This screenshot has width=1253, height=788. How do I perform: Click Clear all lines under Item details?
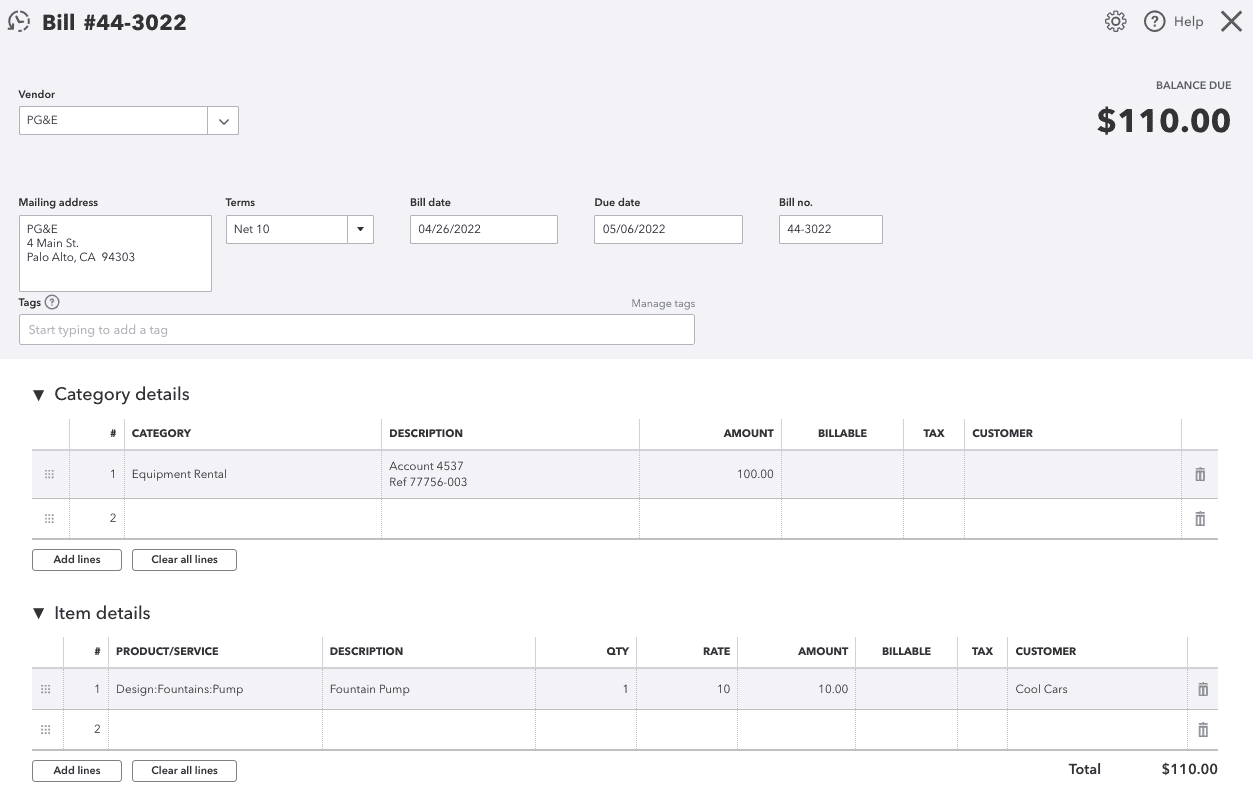coord(184,770)
